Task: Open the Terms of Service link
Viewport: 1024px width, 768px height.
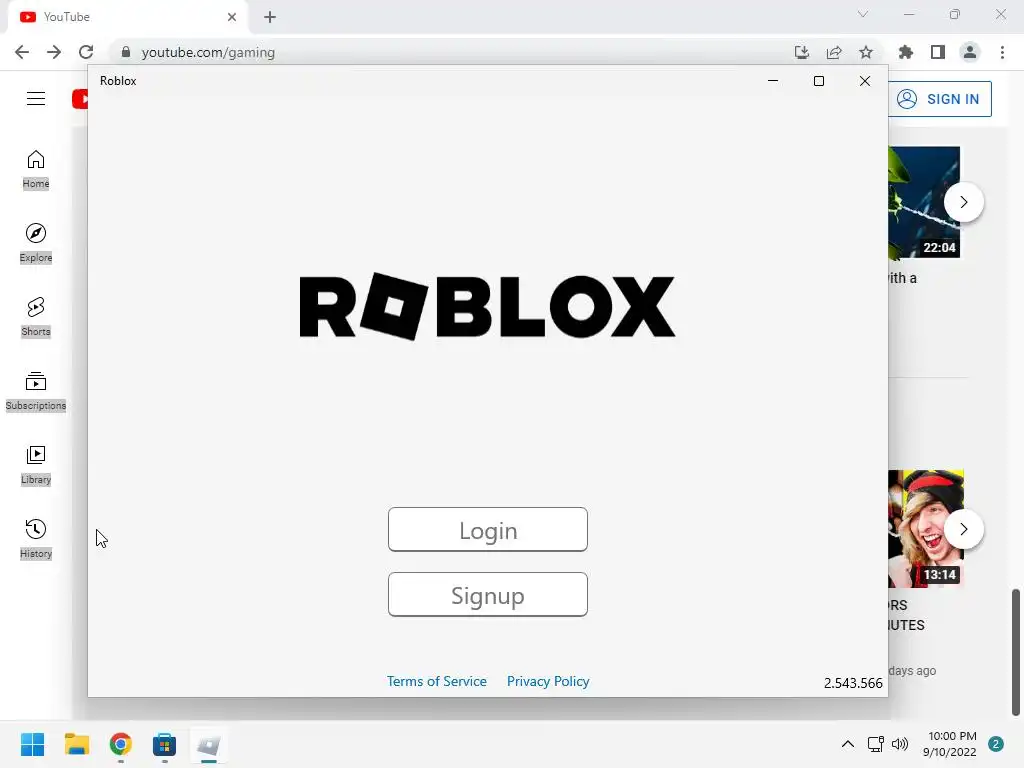Action: (436, 681)
